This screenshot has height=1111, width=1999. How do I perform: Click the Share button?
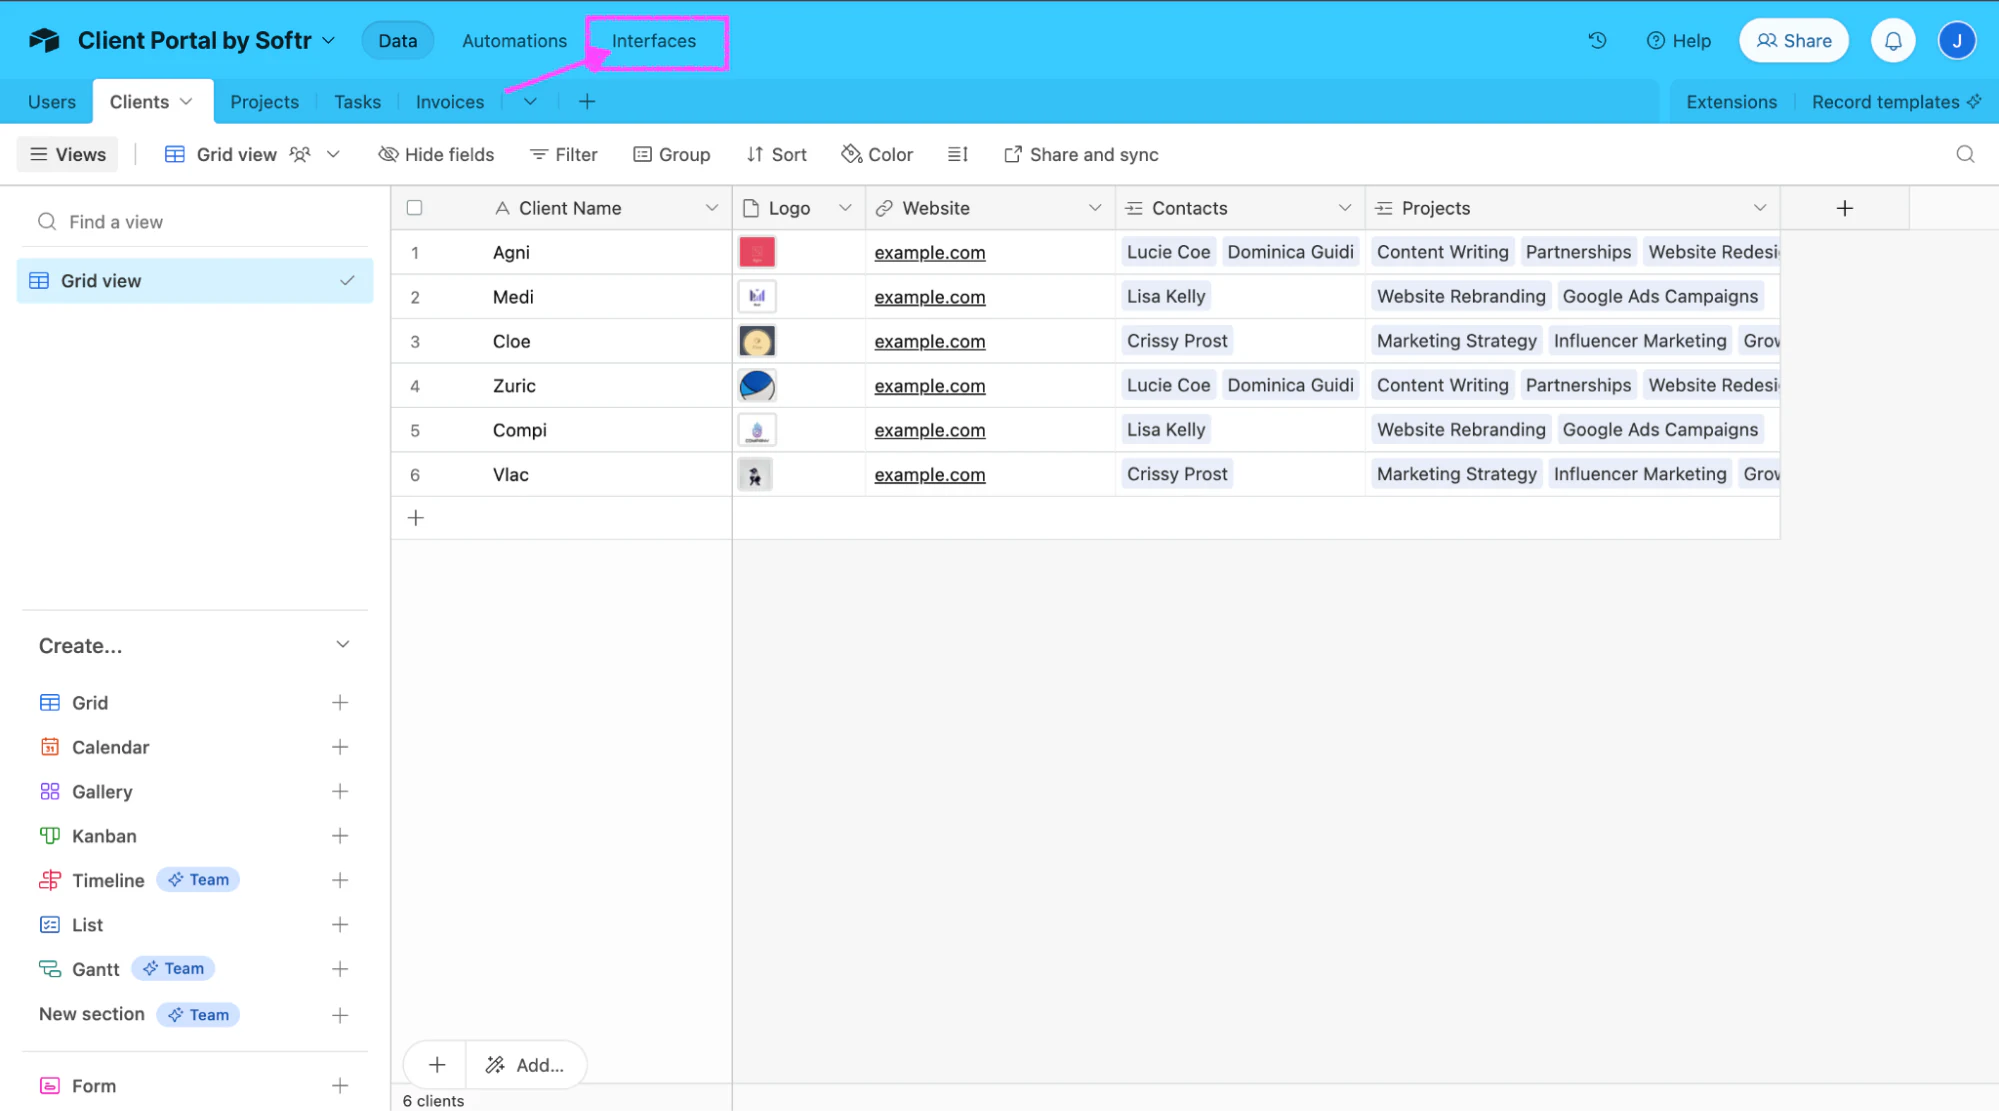coord(1794,41)
